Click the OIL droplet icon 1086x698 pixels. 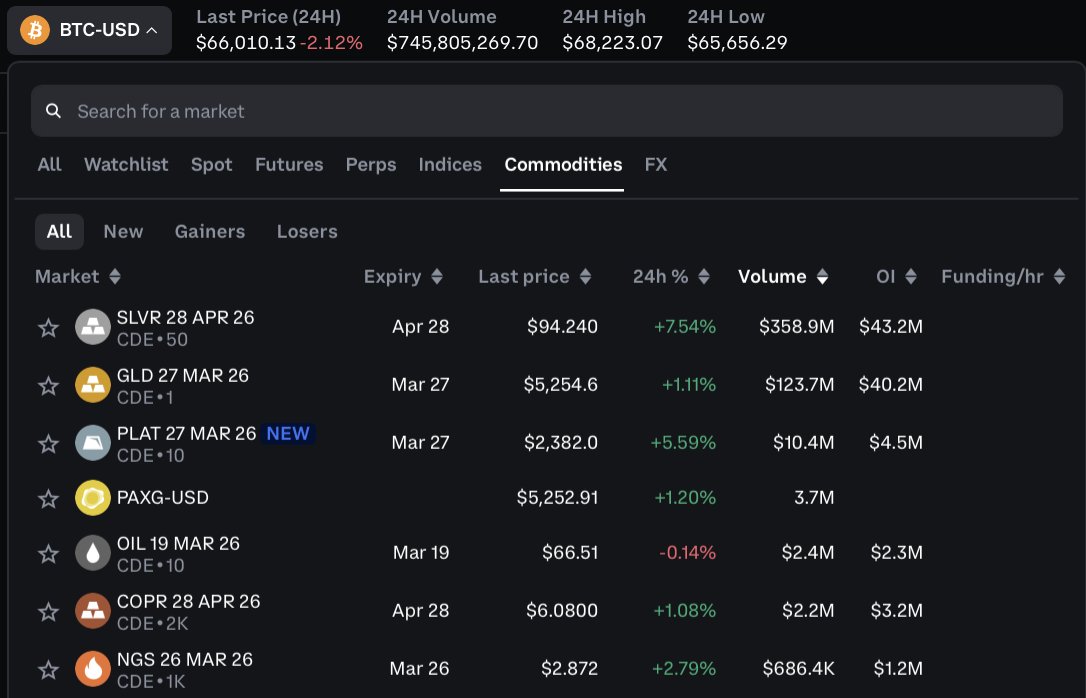pos(93,552)
